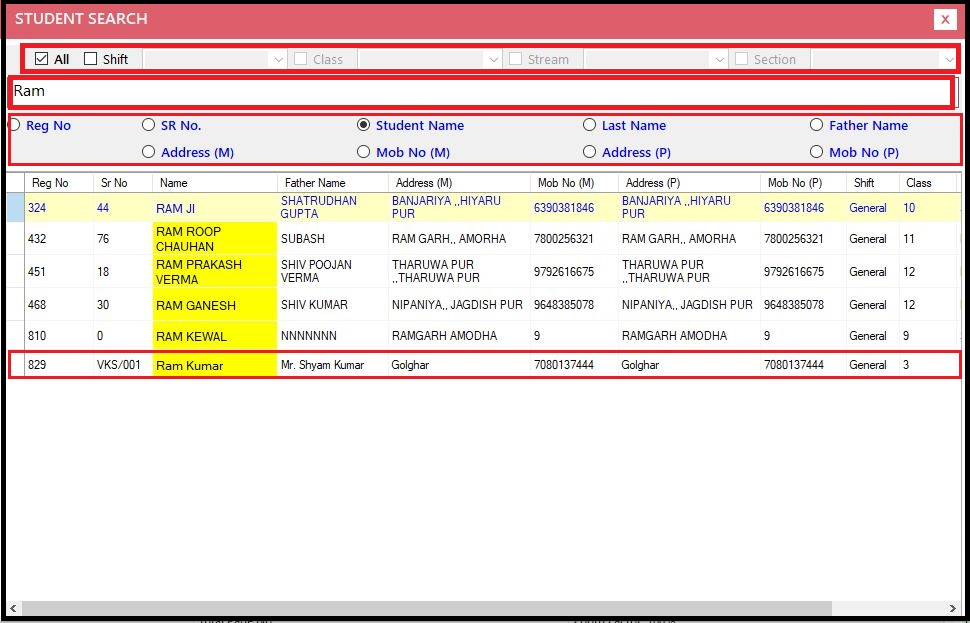Viewport: 970px width, 623px height.
Task: Select Address (M) radio button
Action: click(x=148, y=152)
